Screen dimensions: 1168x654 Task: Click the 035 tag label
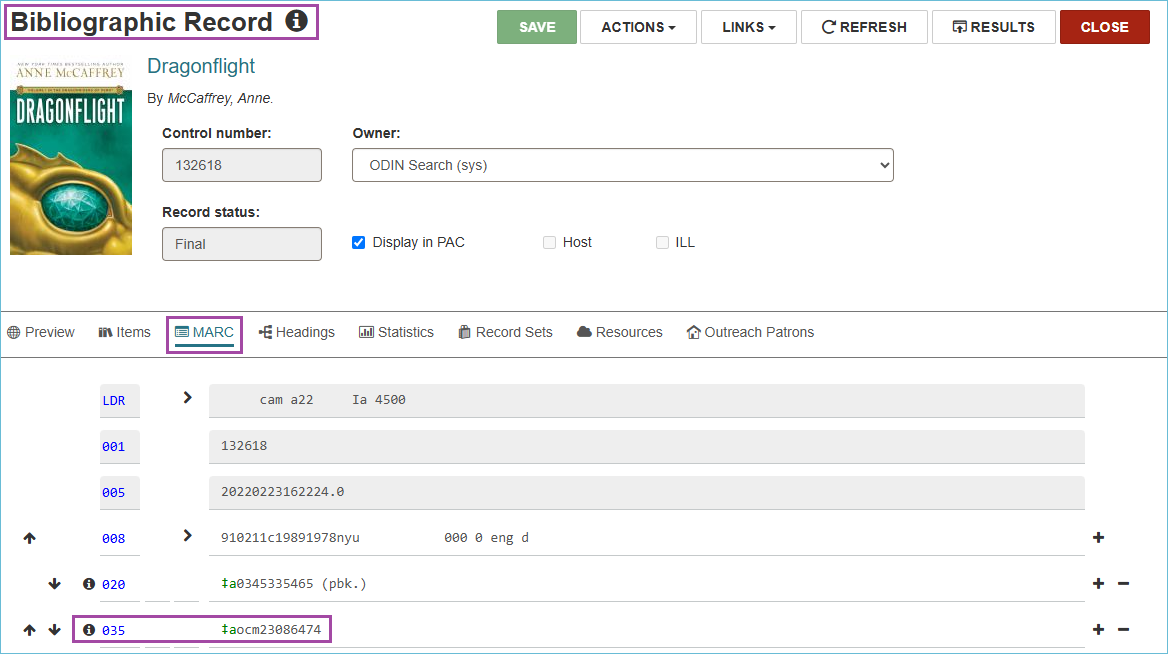(114, 631)
